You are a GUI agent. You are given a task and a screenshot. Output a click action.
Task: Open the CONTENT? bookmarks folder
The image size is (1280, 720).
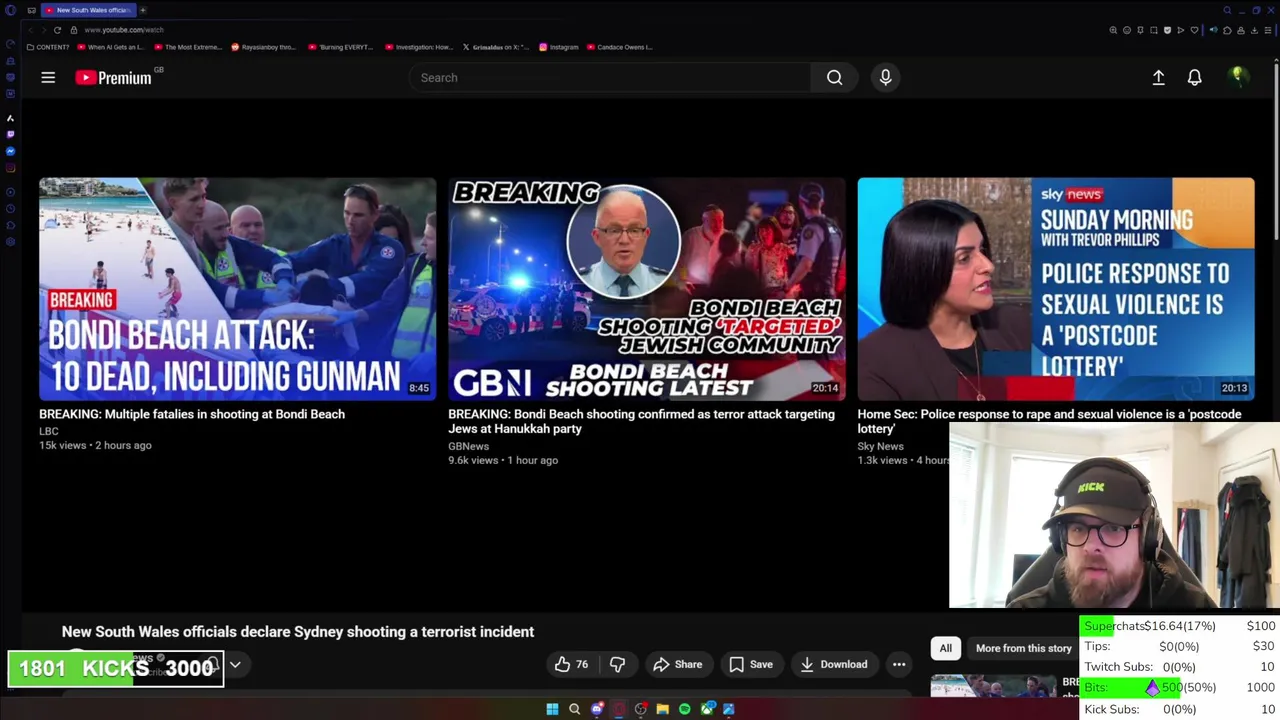[48, 47]
